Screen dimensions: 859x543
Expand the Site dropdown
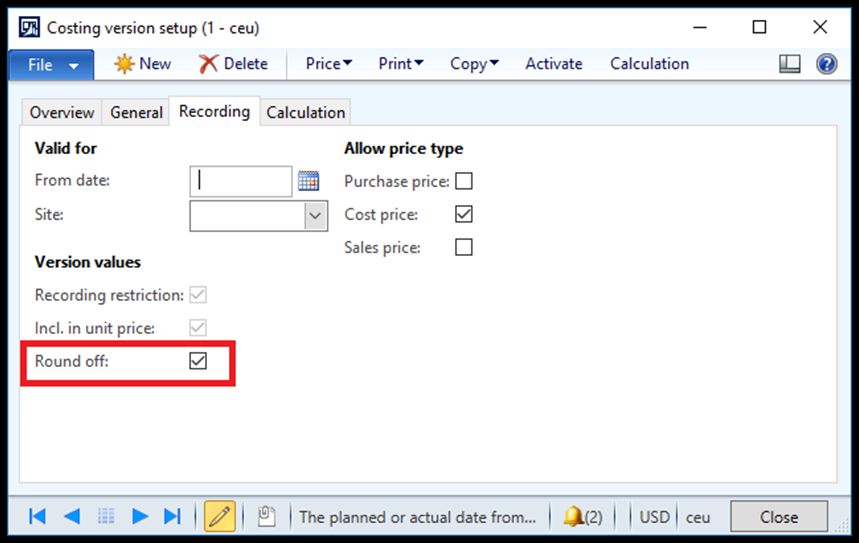pos(315,216)
